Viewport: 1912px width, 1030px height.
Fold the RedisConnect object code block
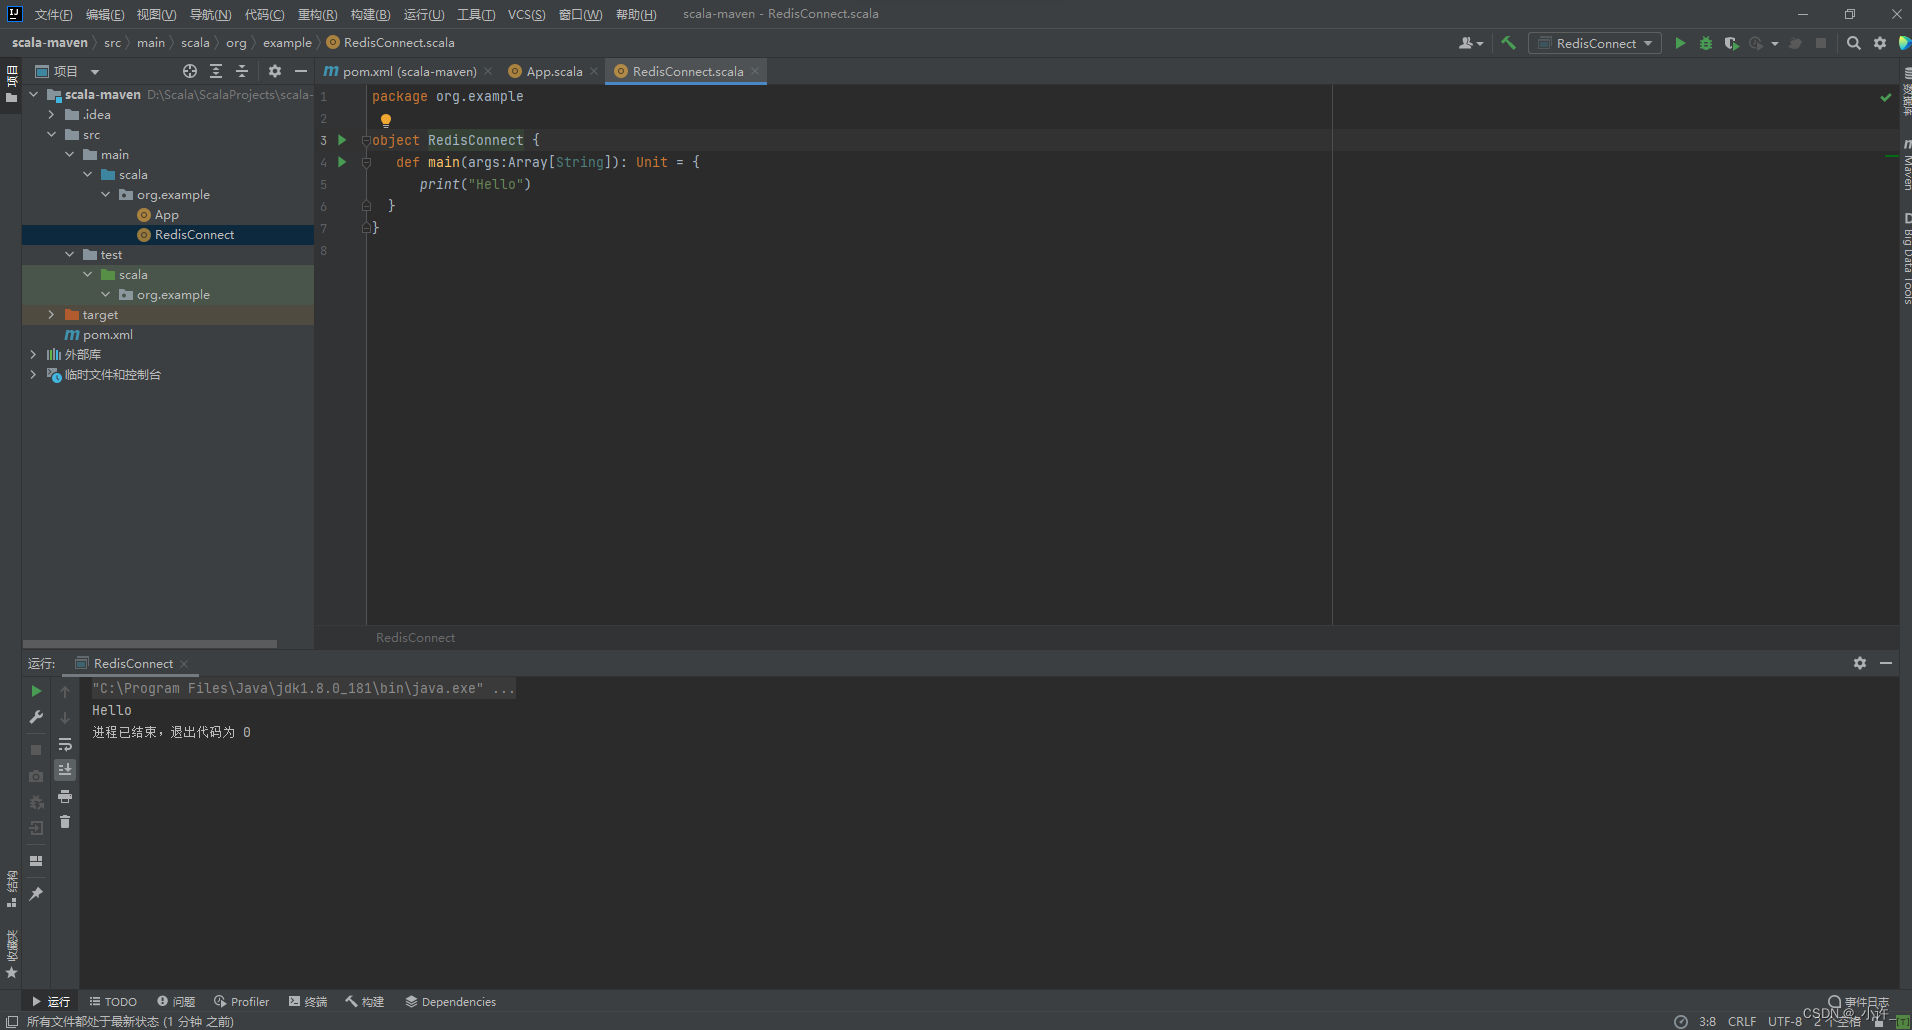(x=366, y=140)
